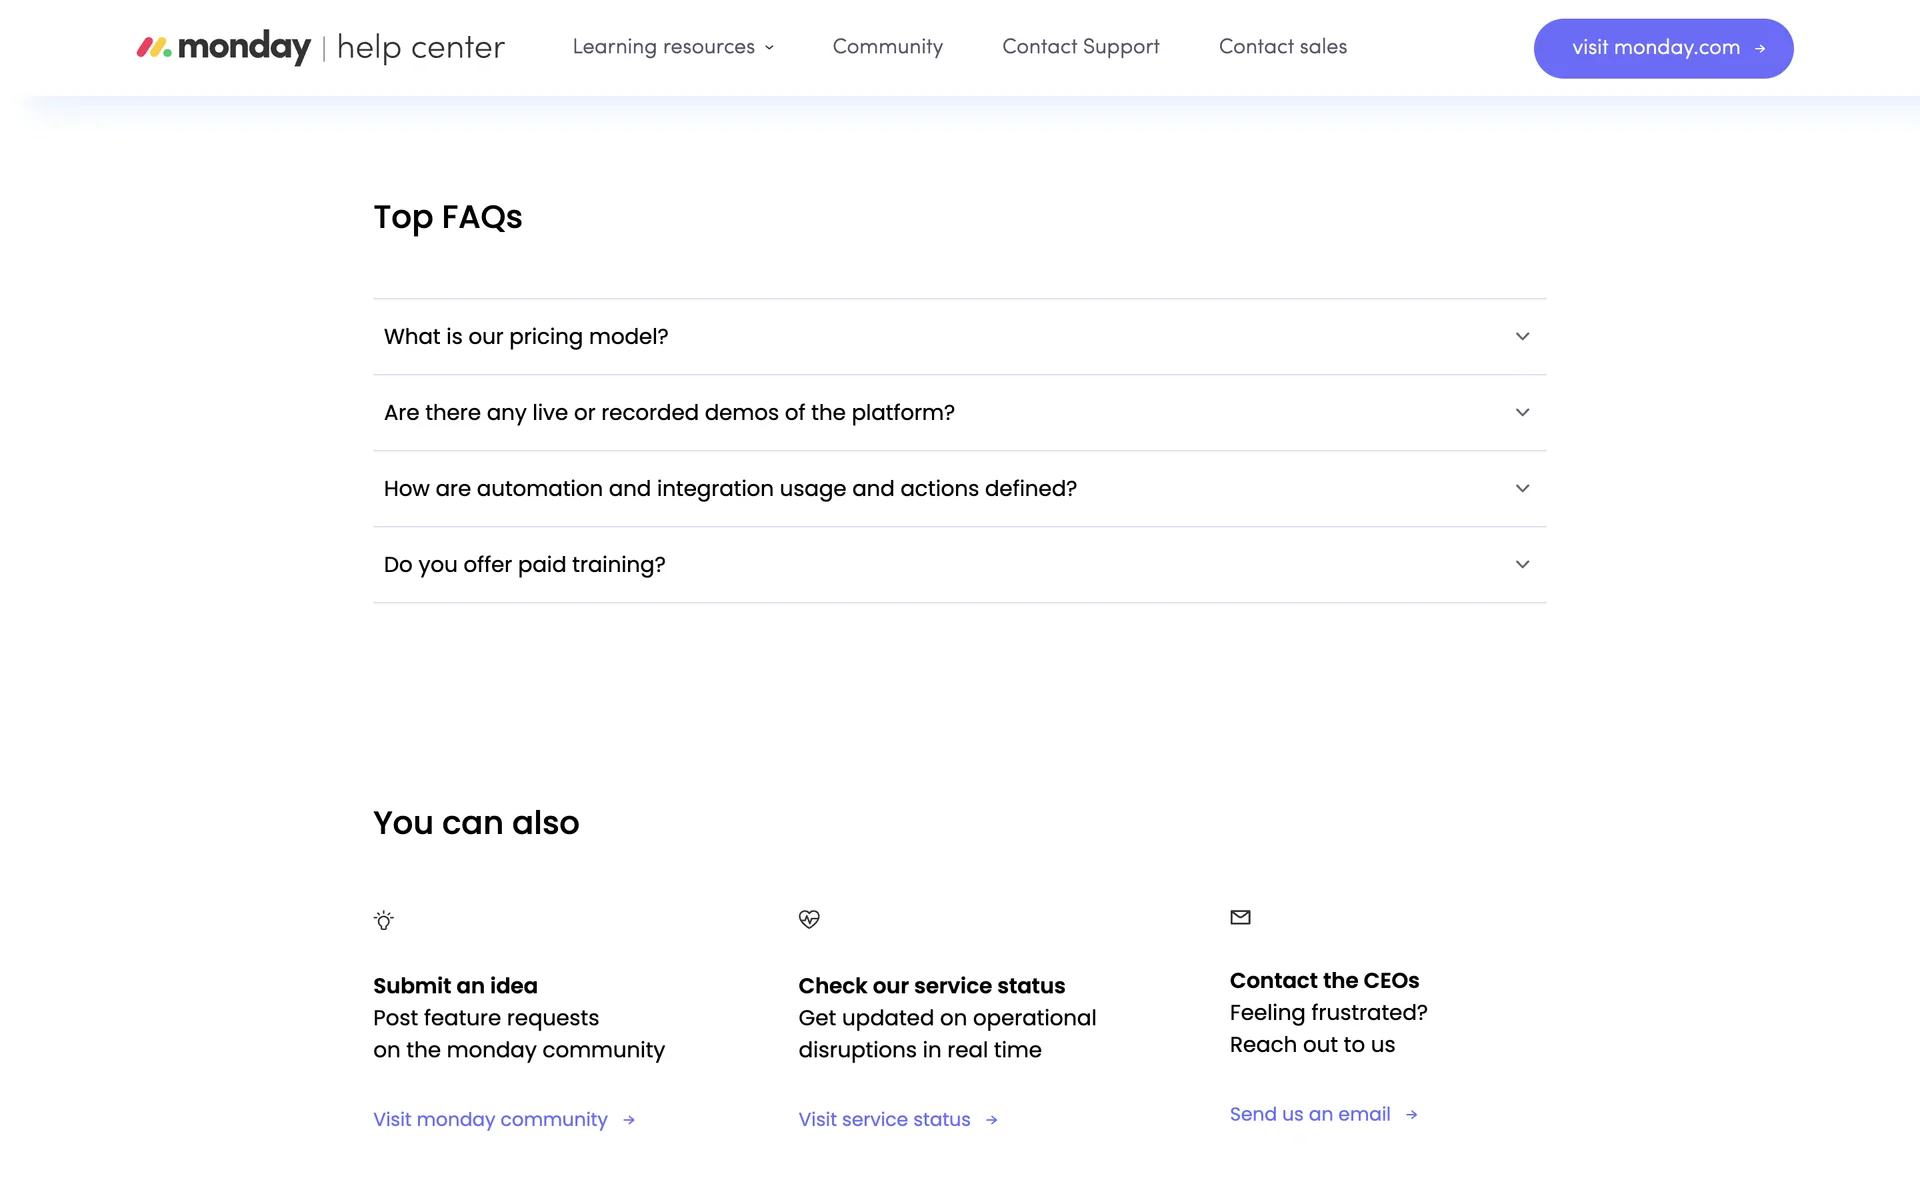
Task: Click the help center title text
Action: pos(420,47)
